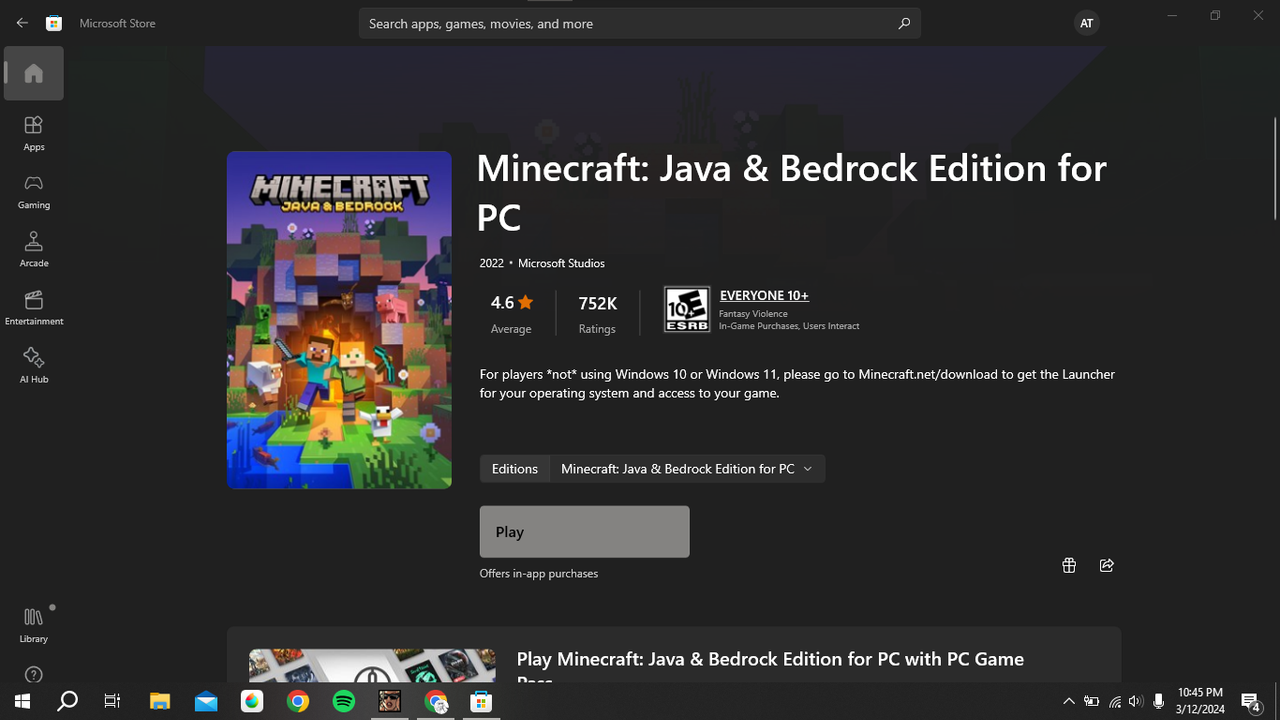
Task: Open File Explorer from taskbar
Action: coord(160,701)
